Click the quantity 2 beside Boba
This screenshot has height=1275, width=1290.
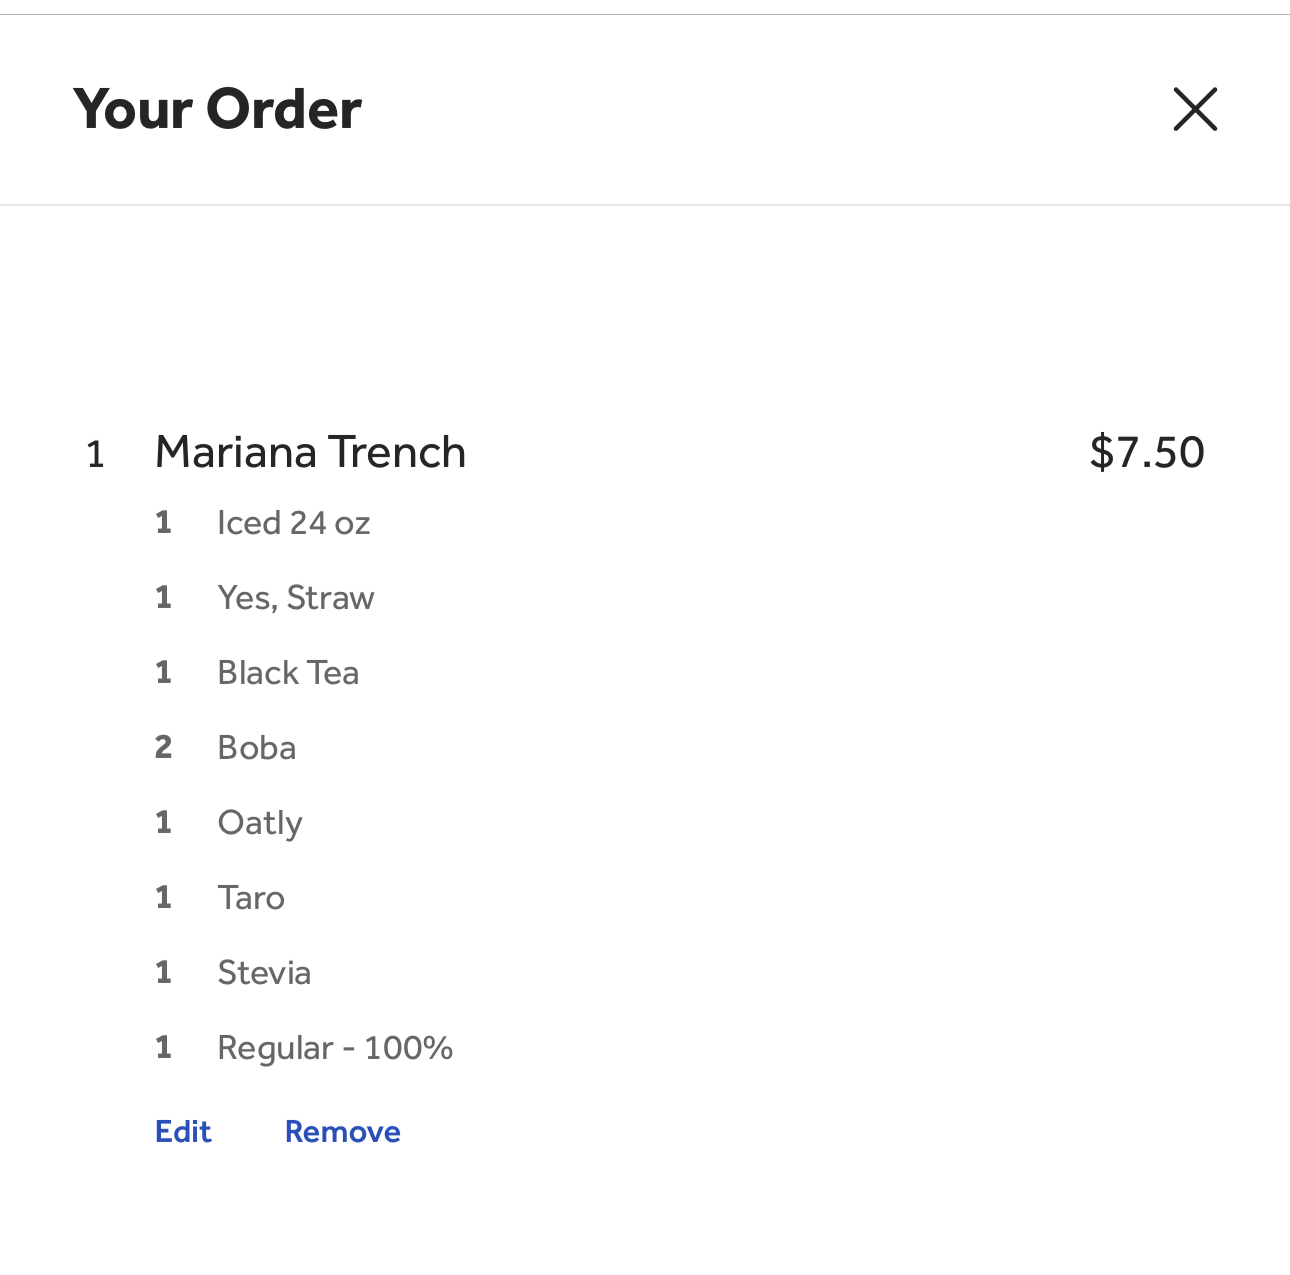(x=163, y=747)
